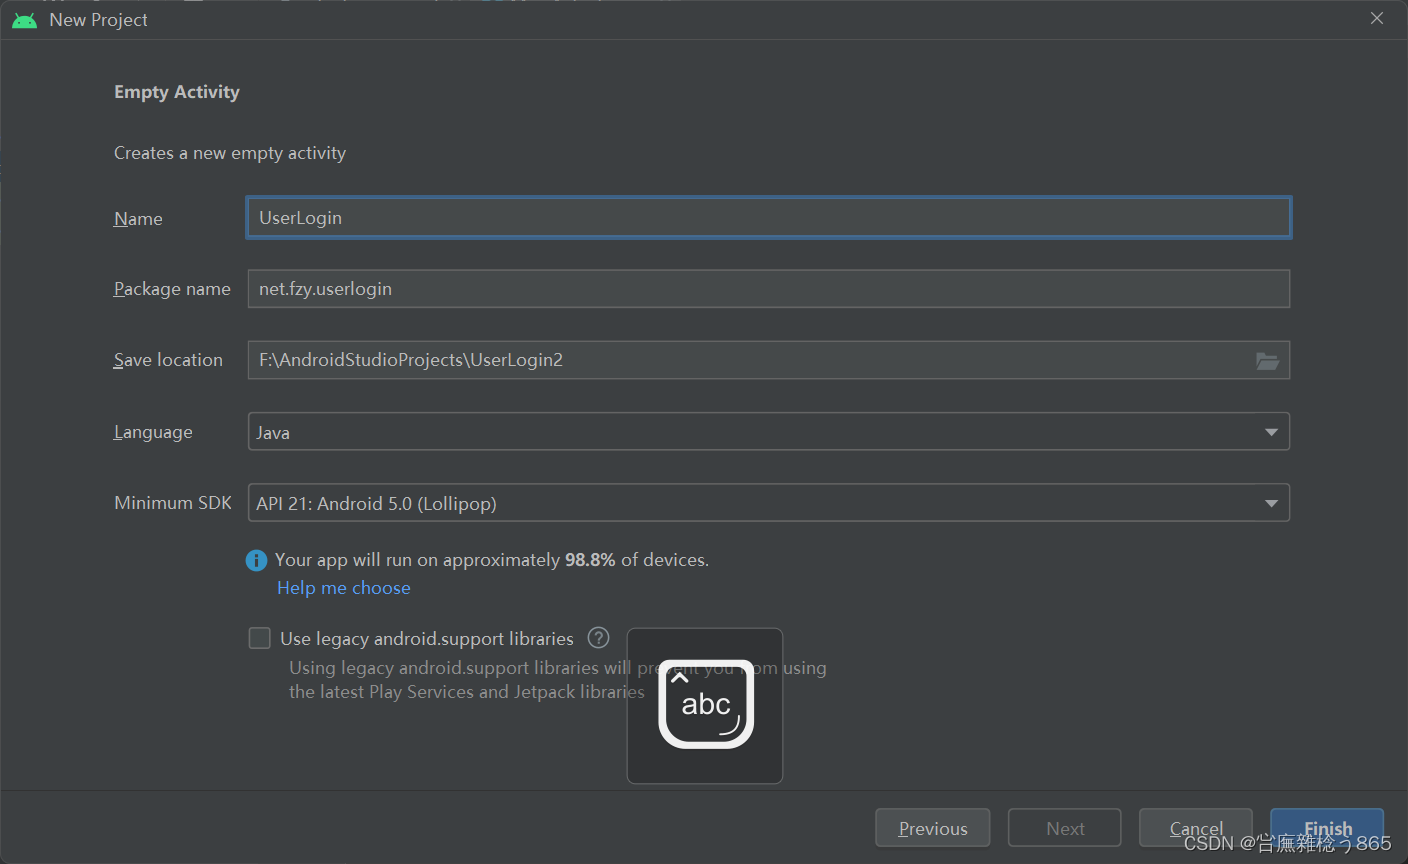Viewport: 1408px width, 864px height.
Task: Close the New Project dialog window
Action: coord(1377,19)
